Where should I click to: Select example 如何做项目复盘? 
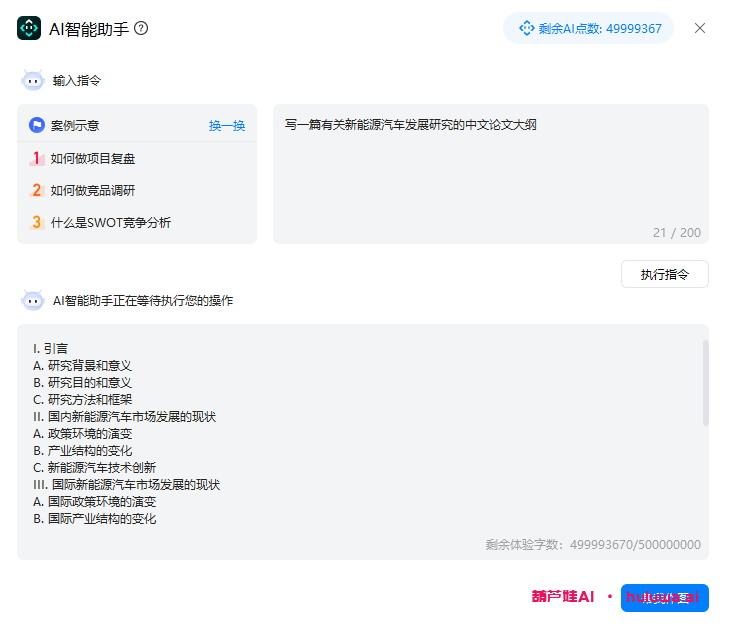(x=93, y=158)
